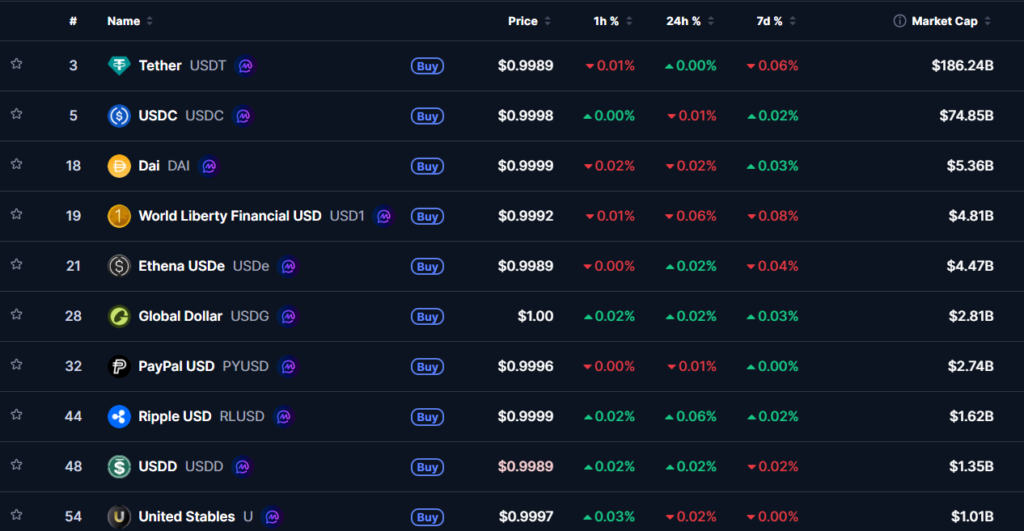Buy Tether with the Buy button
This screenshot has width=1024, height=531.
(x=427, y=66)
